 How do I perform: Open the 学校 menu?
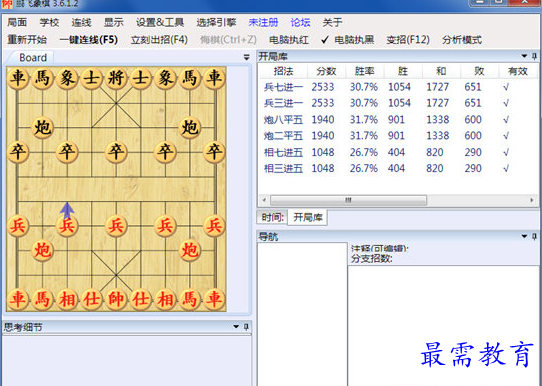[49, 22]
